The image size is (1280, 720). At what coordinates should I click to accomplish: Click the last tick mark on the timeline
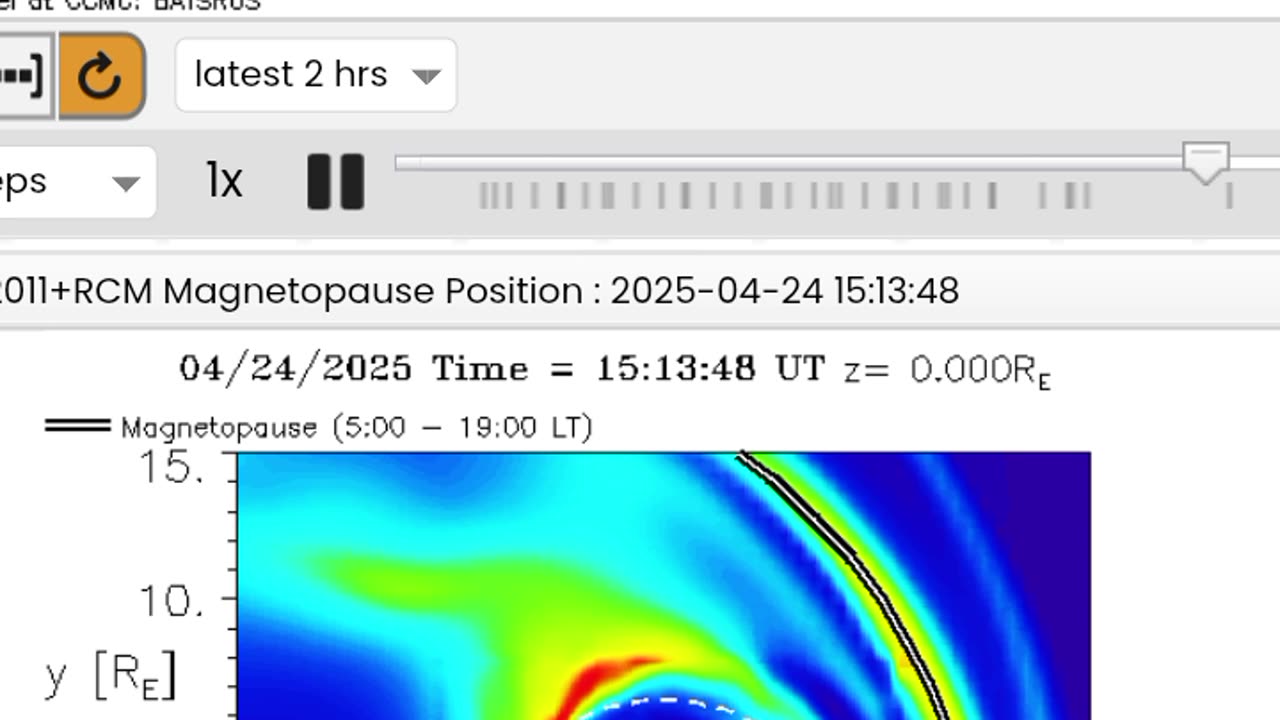point(1229,196)
